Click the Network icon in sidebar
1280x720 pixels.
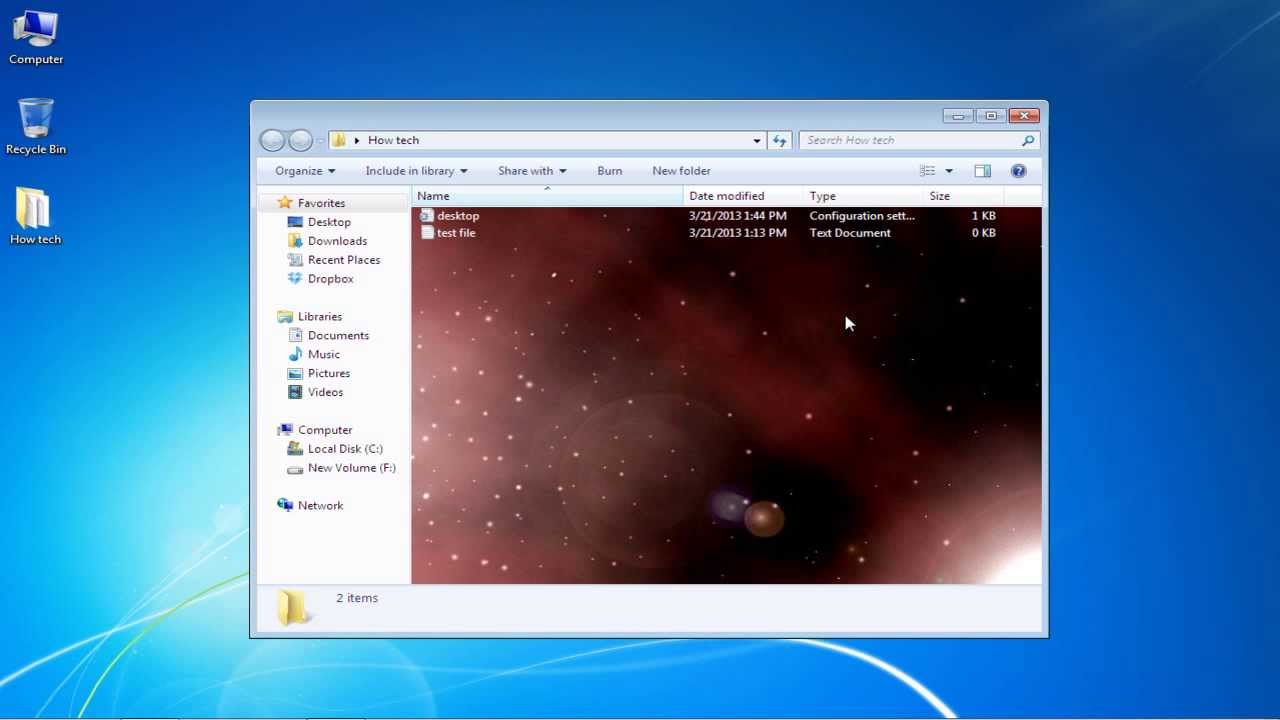[x=285, y=505]
